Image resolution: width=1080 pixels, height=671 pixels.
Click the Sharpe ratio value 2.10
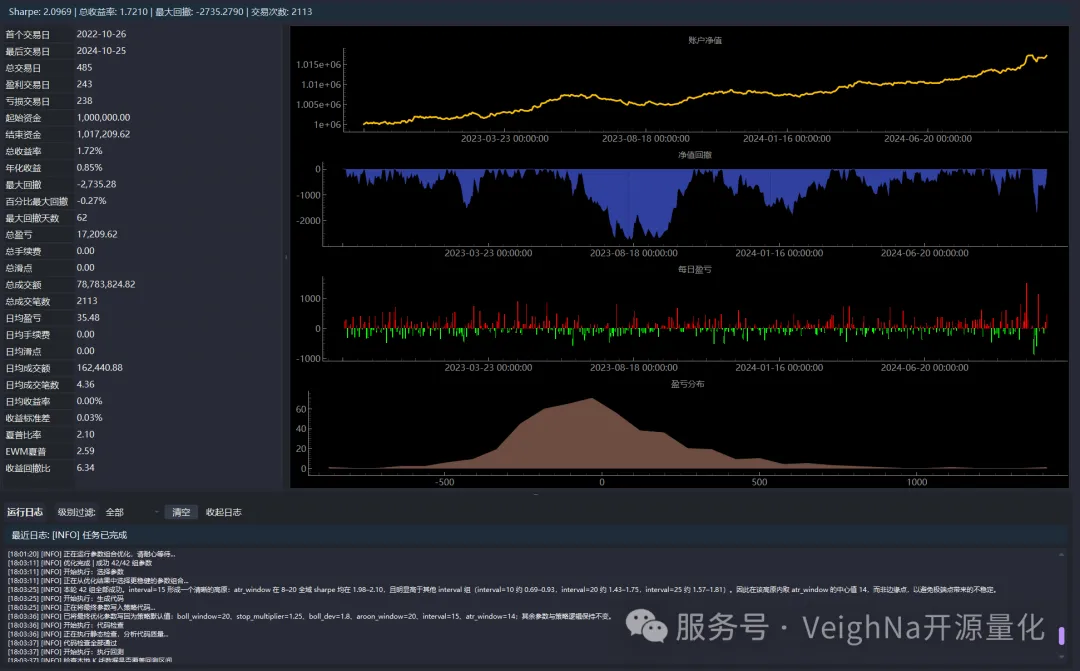85,435
